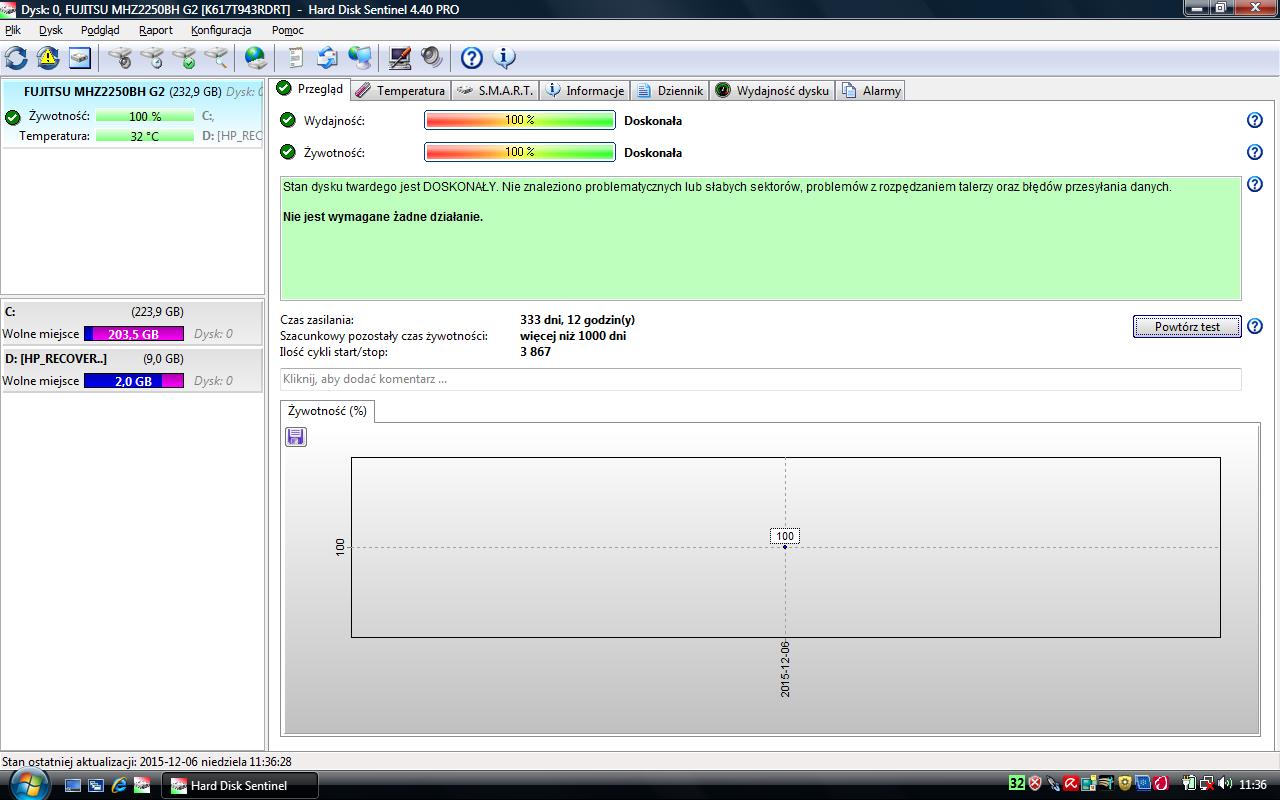Click the comment field to add a comment
1280x800 pixels.
tap(761, 379)
